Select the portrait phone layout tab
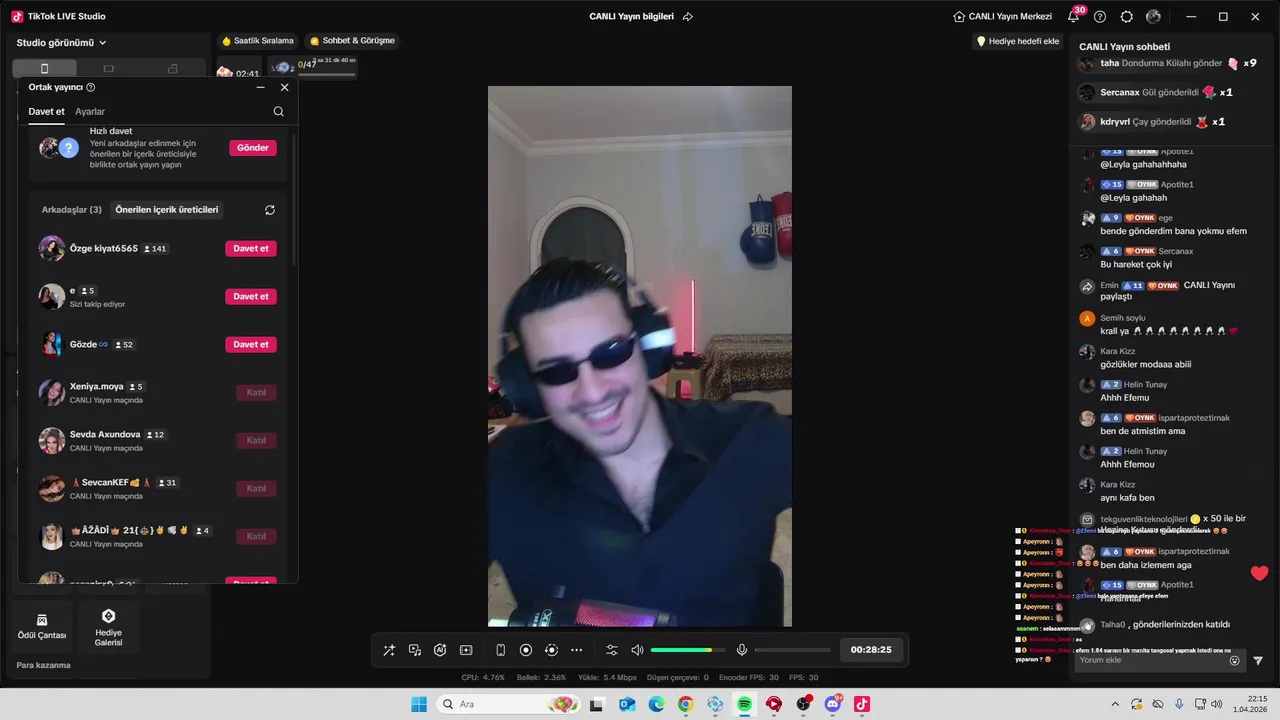1280x720 pixels. [44, 68]
